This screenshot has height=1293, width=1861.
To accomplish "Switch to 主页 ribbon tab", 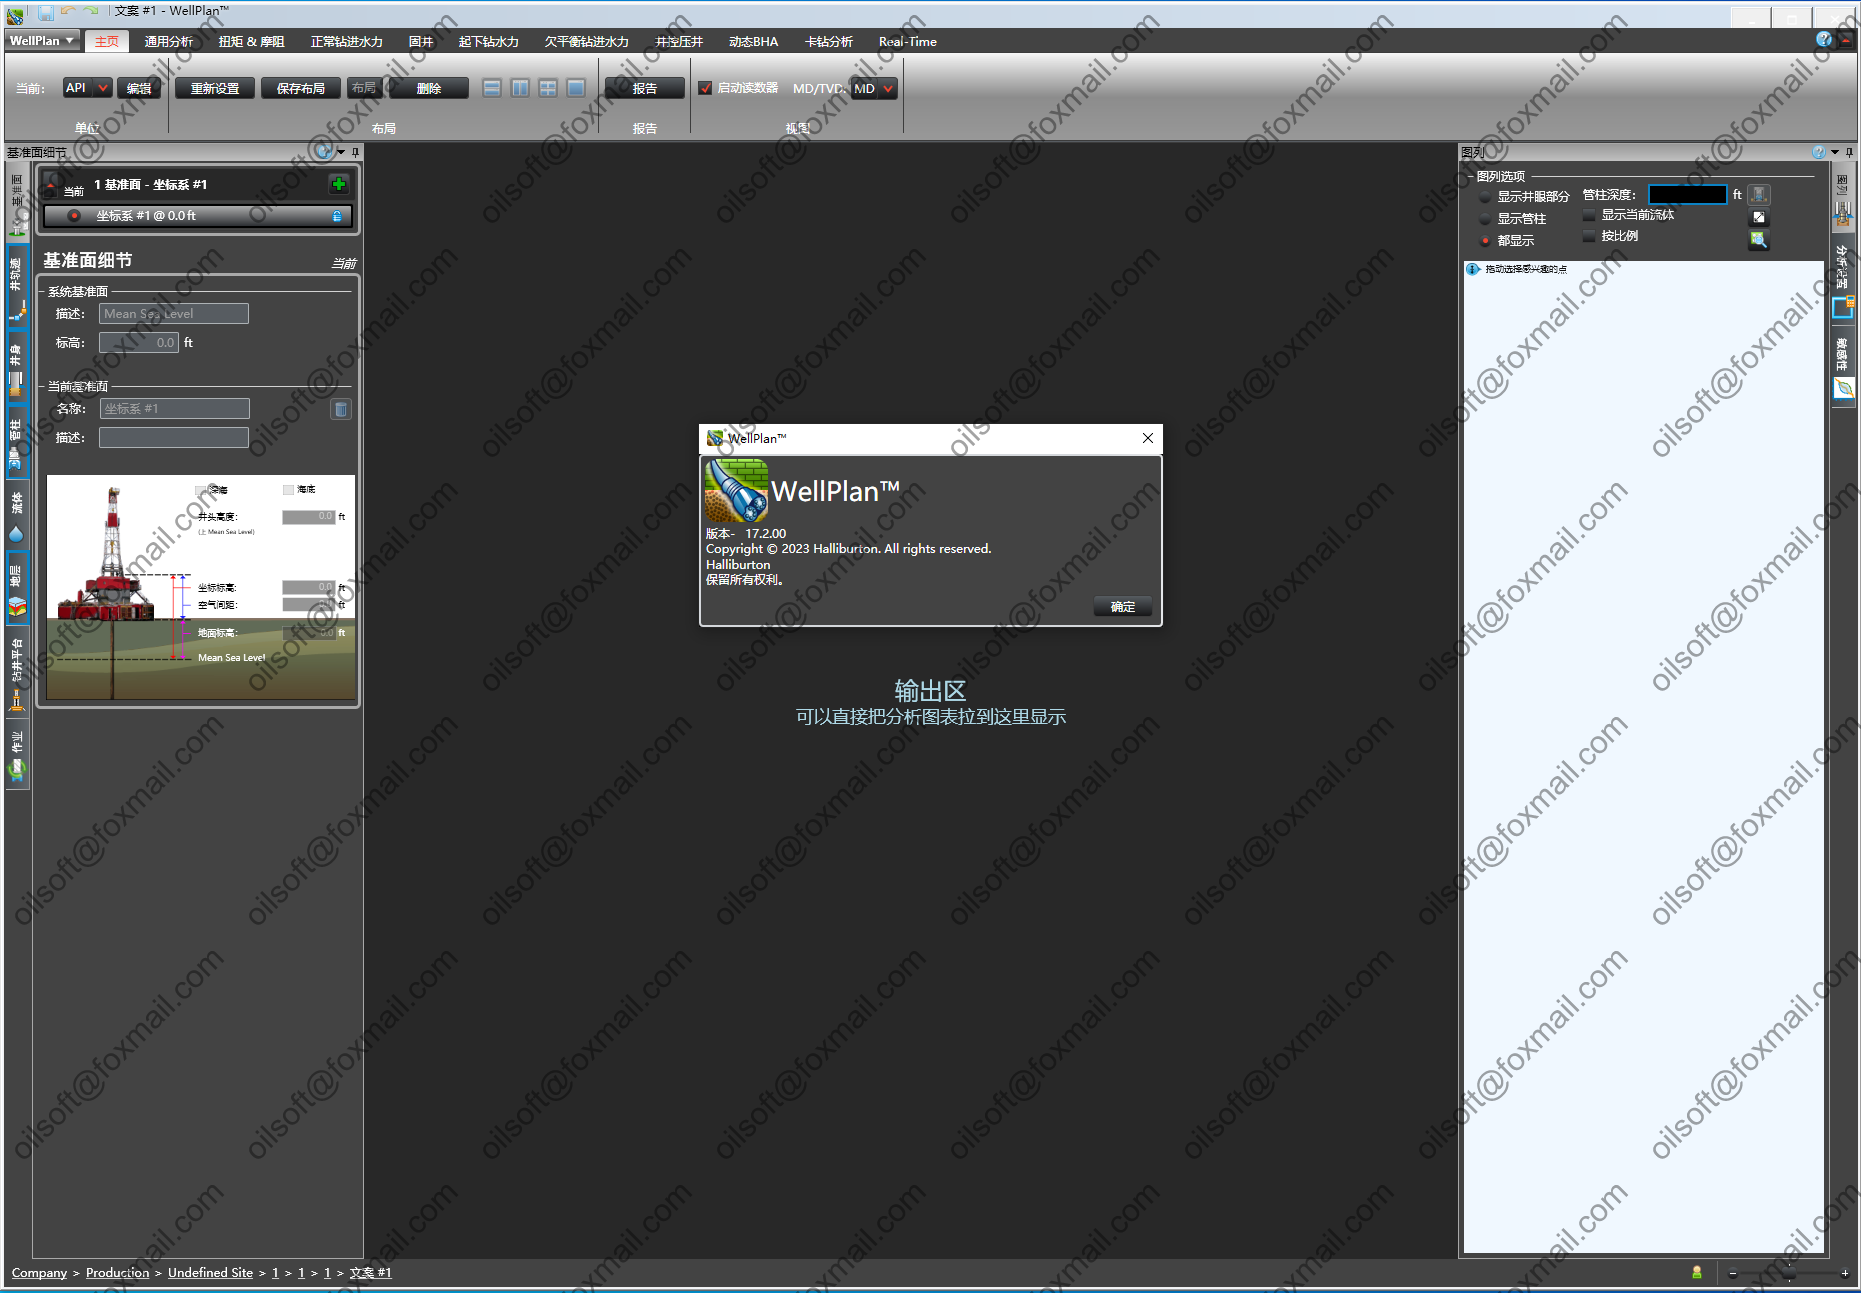I will [x=107, y=41].
